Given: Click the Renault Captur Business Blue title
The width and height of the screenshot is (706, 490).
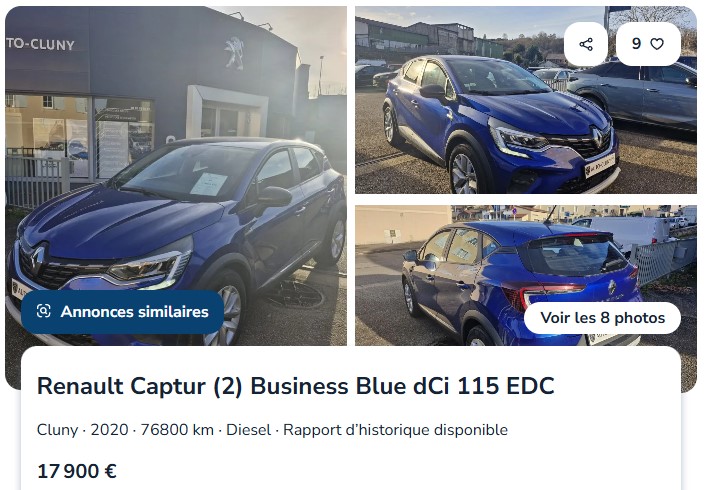Looking at the screenshot, I should coord(295,386).
